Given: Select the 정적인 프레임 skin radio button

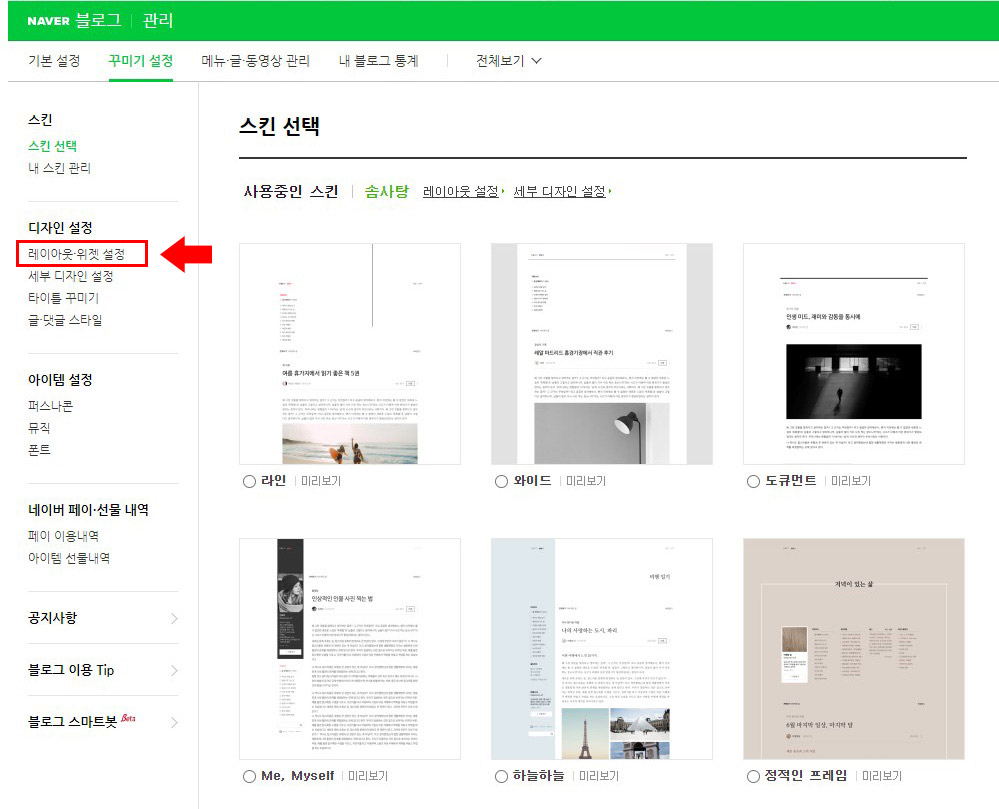Looking at the screenshot, I should [753, 777].
